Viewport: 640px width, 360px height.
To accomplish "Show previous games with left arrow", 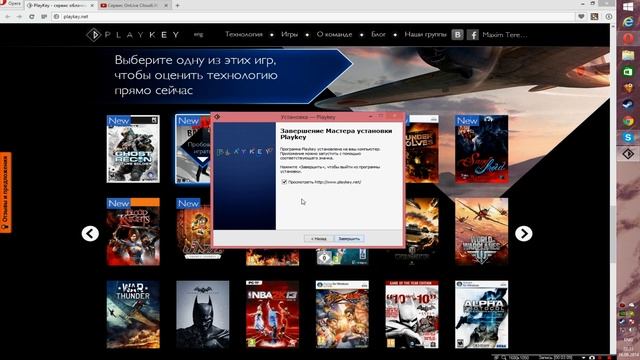I will pyautogui.click(x=90, y=233).
